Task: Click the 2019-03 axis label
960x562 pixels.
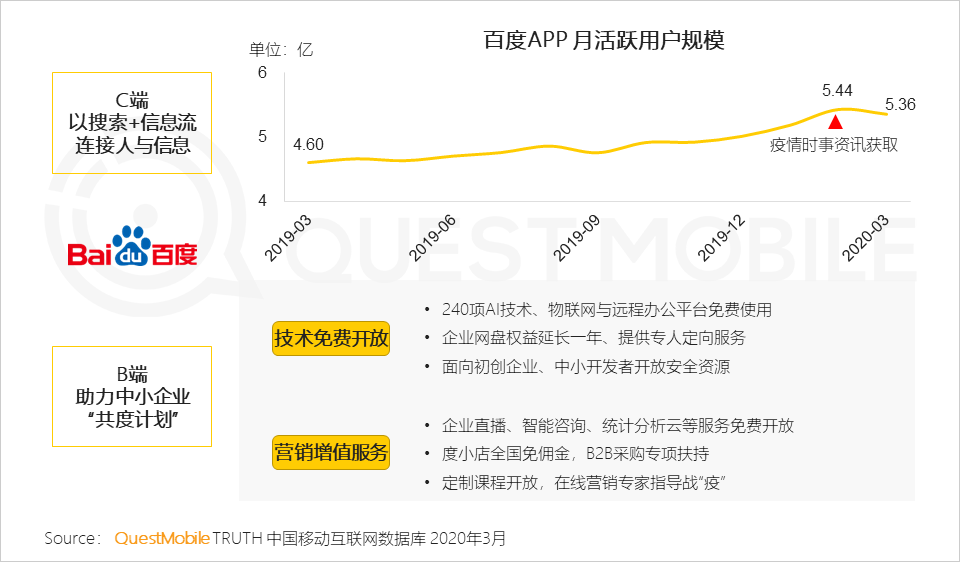Action: pyautogui.click(x=292, y=236)
